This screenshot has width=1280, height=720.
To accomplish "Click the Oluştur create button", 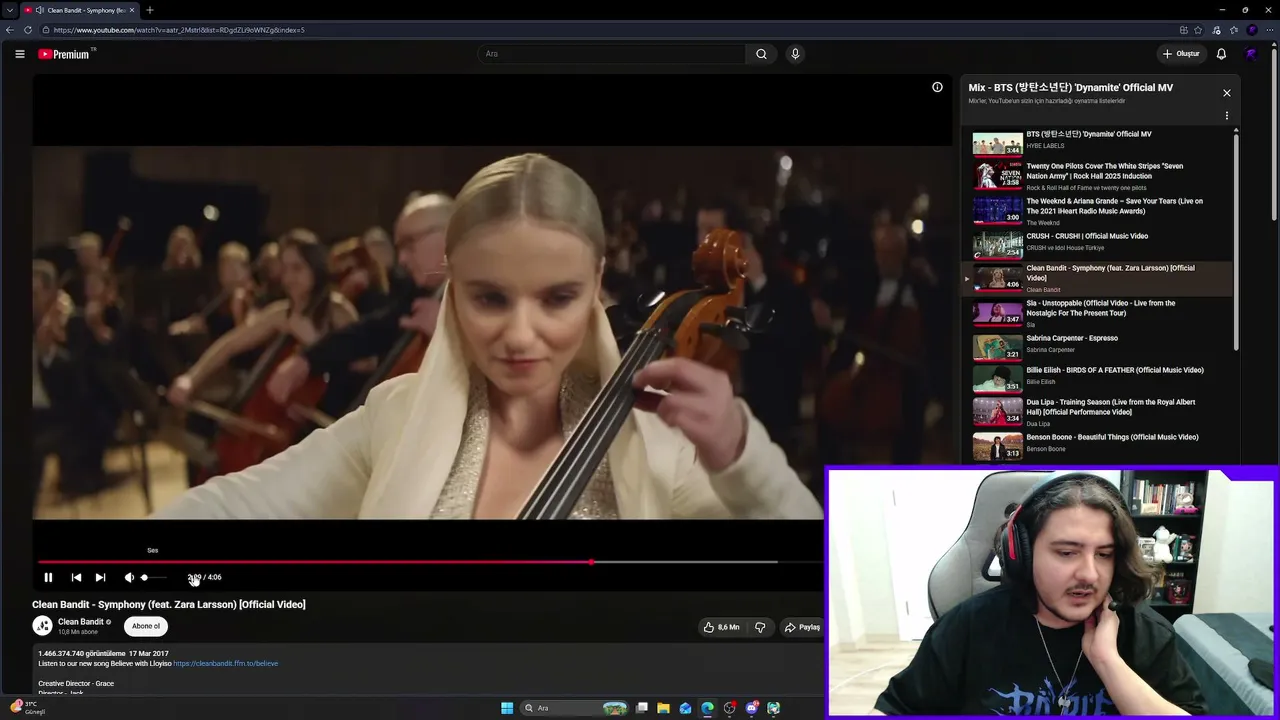I will pos(1181,54).
